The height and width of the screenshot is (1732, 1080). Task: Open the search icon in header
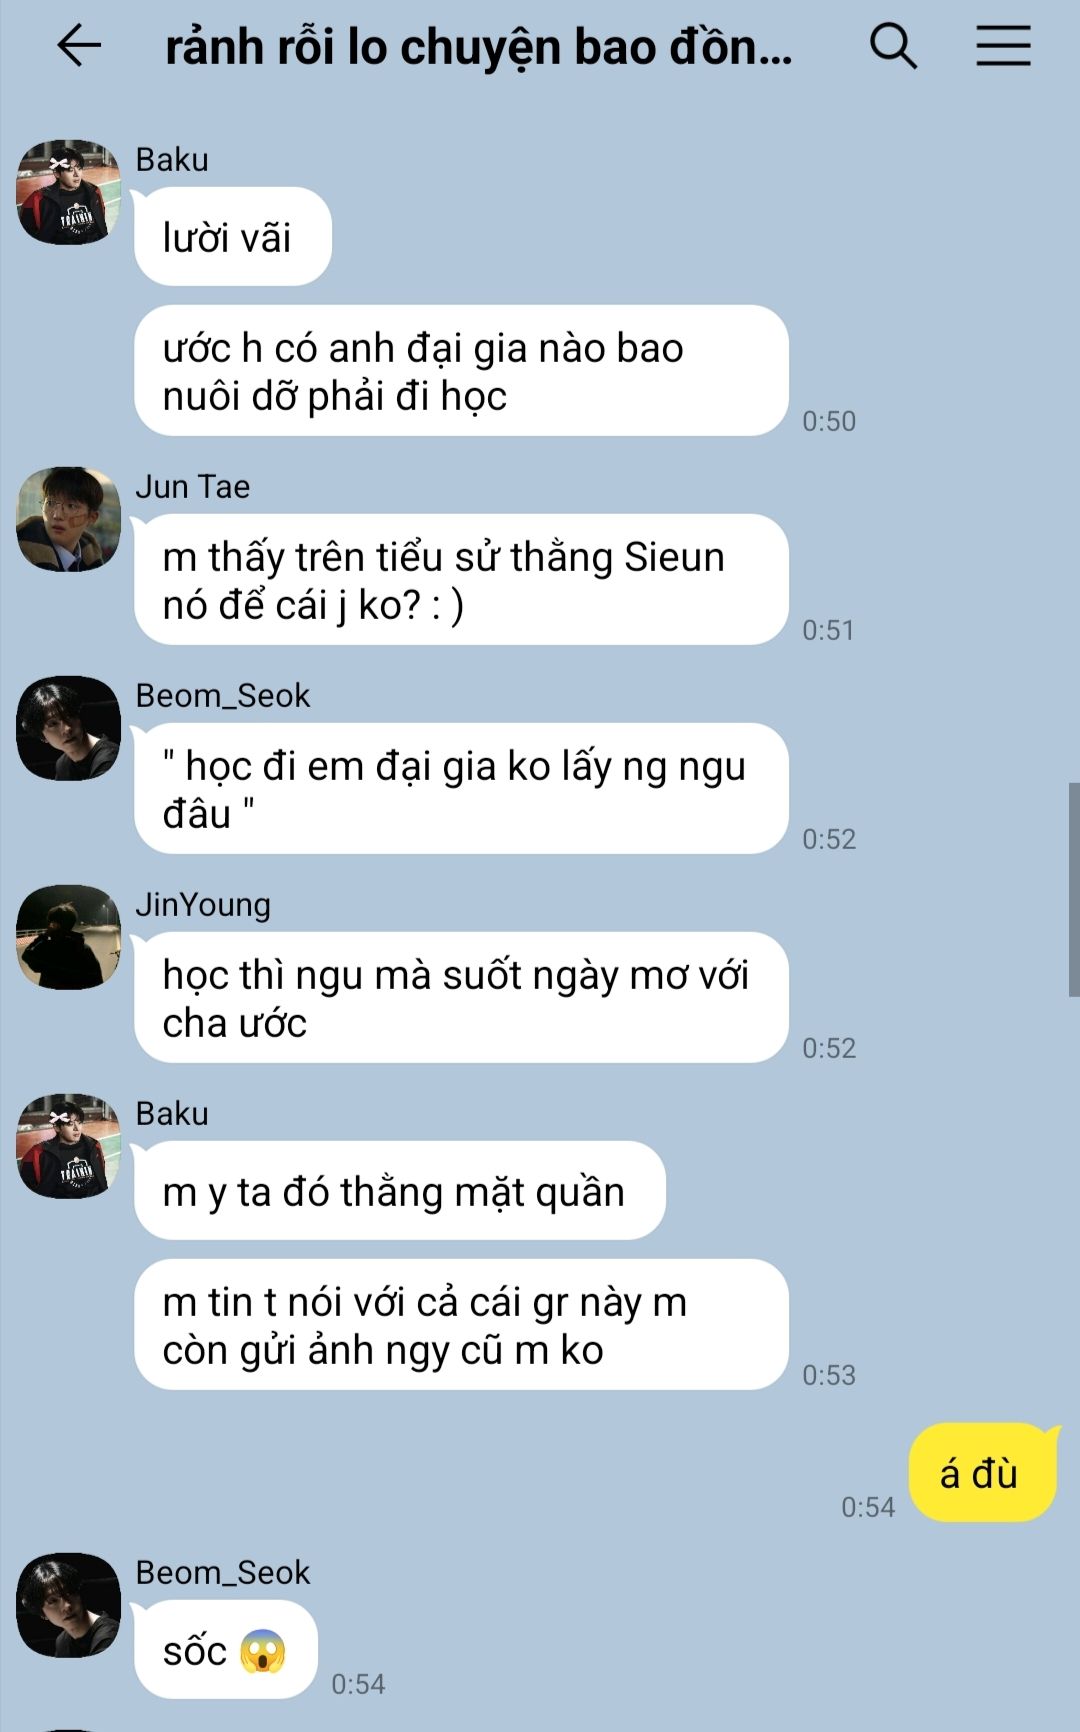tap(893, 46)
